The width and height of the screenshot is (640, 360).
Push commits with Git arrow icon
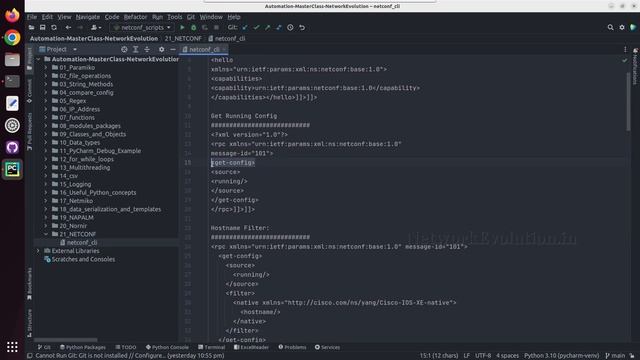point(267,27)
